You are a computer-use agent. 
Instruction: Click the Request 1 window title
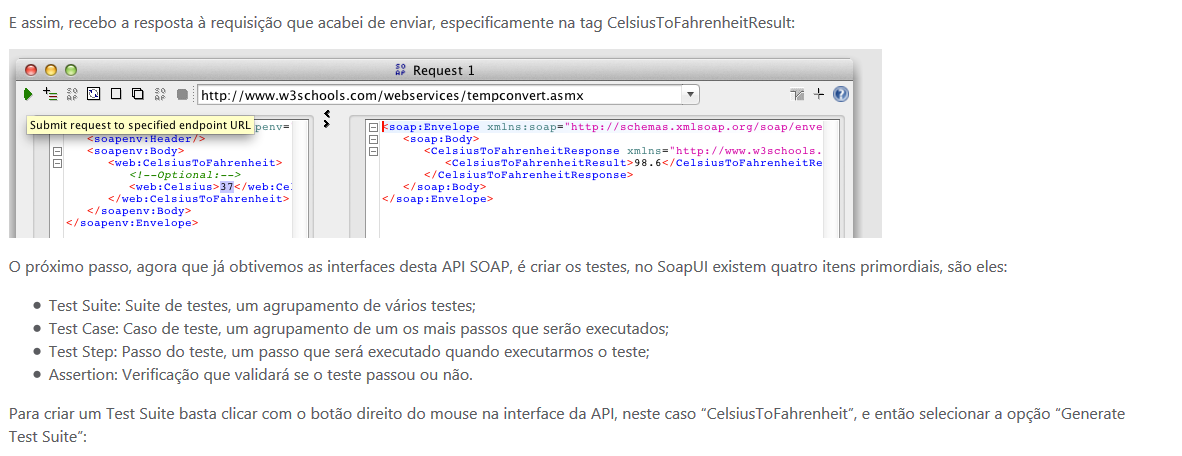(x=444, y=70)
